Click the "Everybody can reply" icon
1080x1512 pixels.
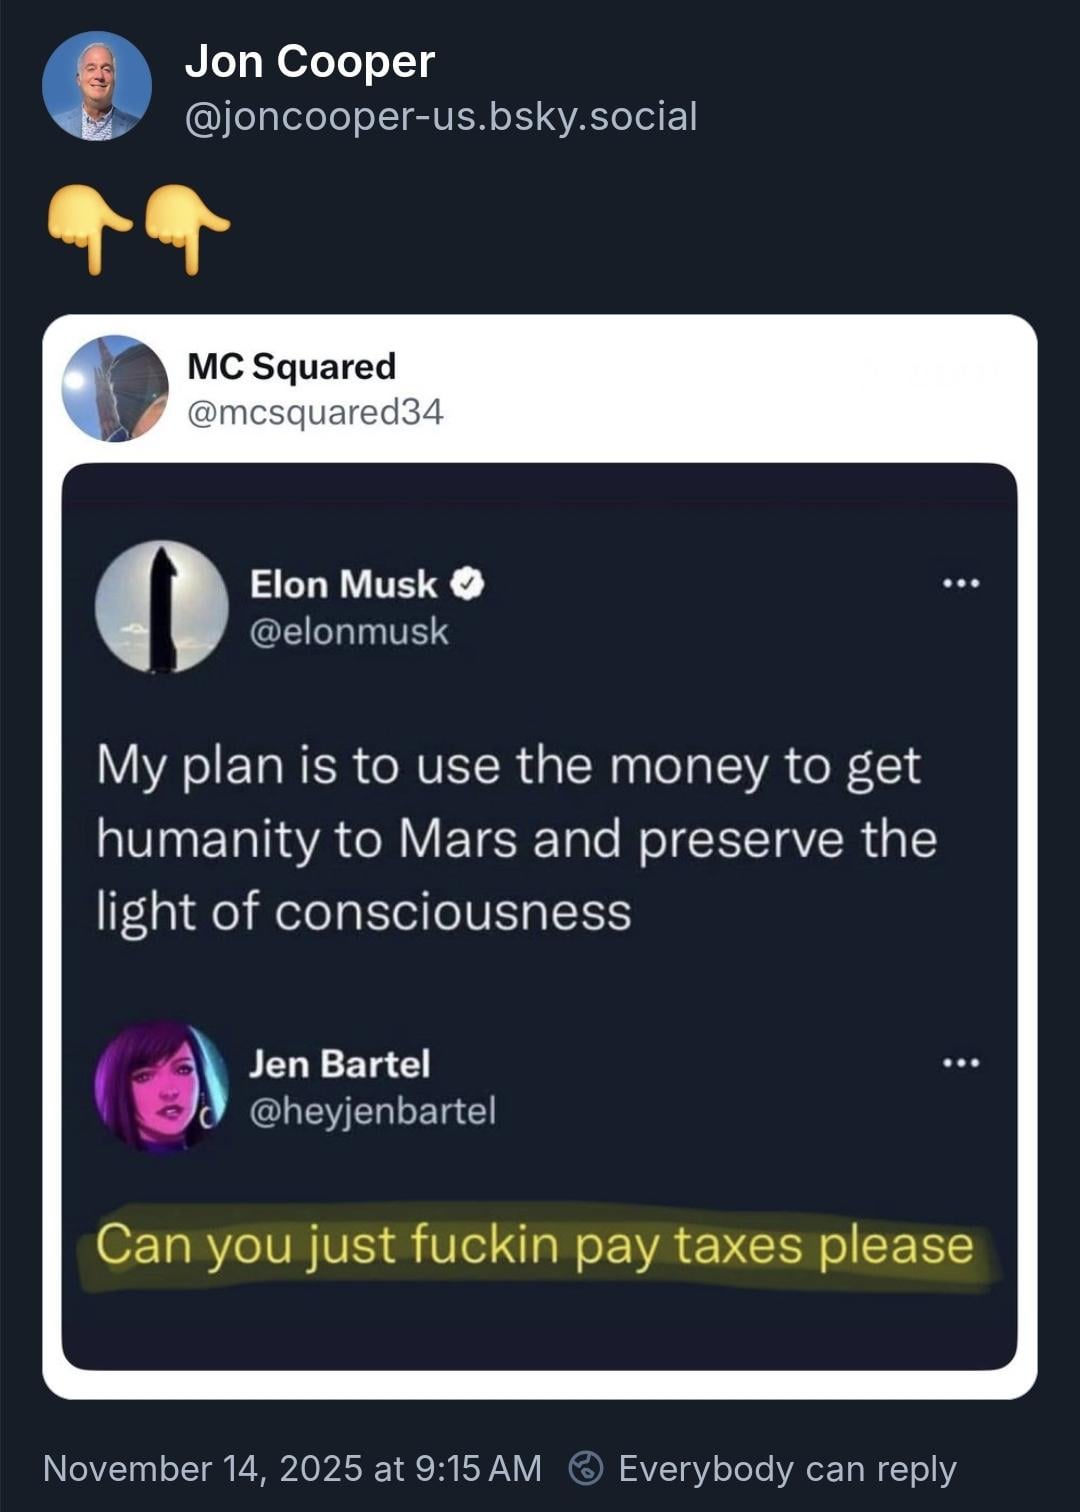point(586,1468)
